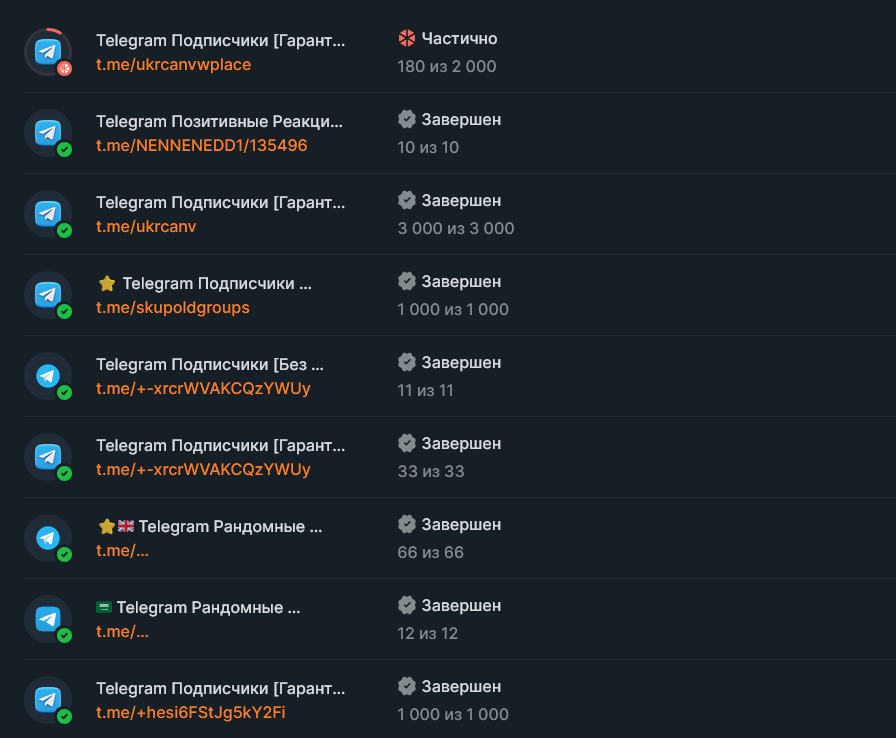The image size is (896, 738).
Task: Open the t.me/NENNENEDD1/135496 link
Action: pos(201,146)
